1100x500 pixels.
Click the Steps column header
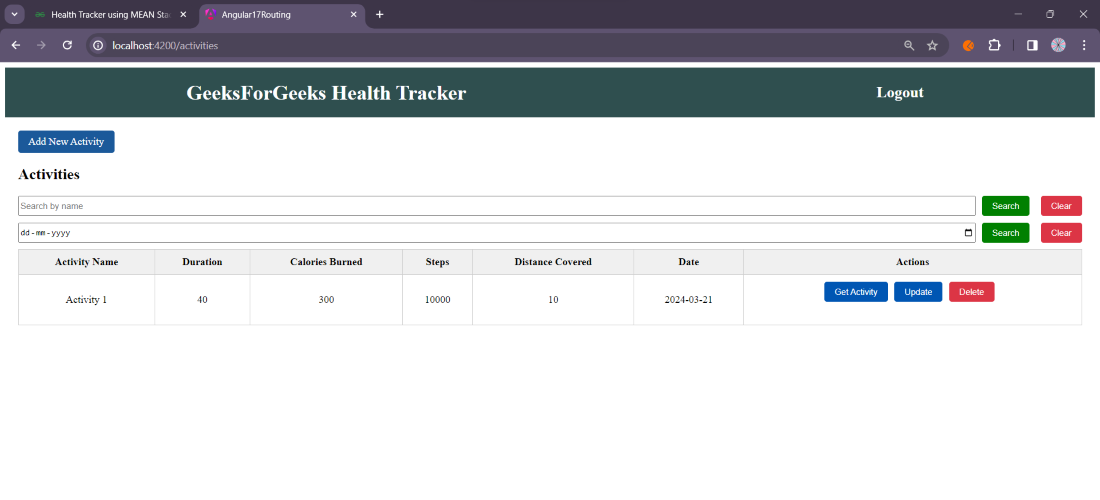click(437, 262)
